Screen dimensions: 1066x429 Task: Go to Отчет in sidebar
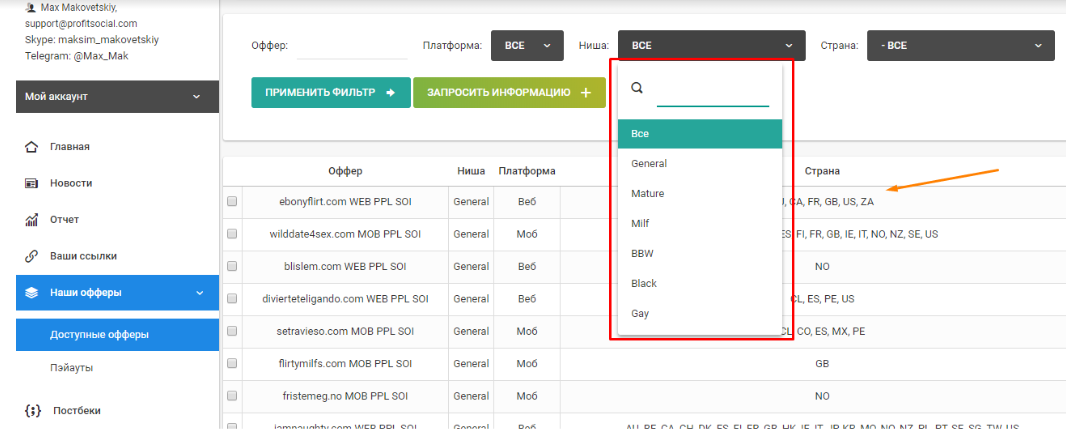[65, 220]
